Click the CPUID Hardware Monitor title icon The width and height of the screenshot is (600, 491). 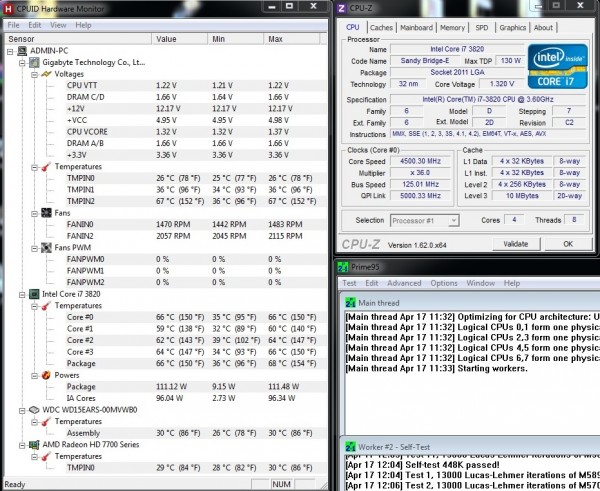[8, 8]
